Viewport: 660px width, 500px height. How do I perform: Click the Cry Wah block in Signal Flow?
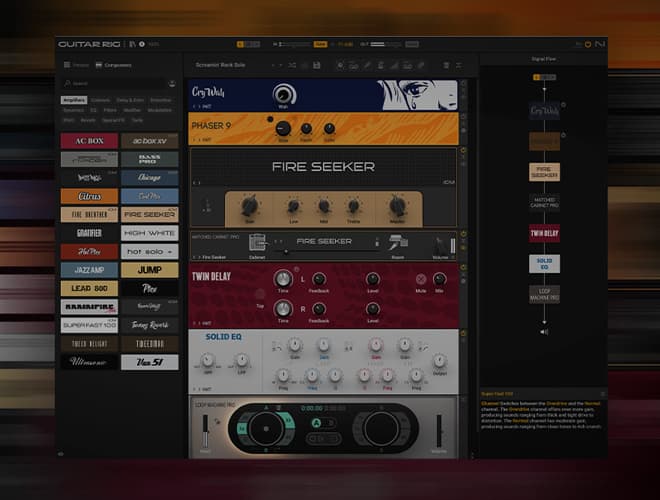[x=544, y=111]
